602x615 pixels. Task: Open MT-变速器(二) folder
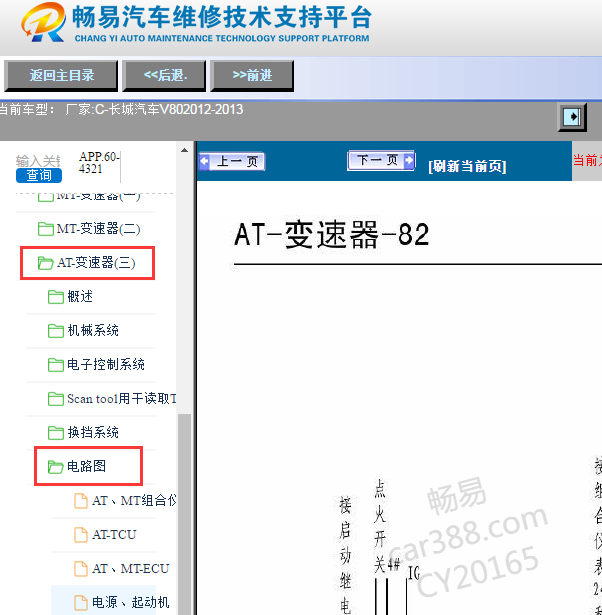tap(98, 229)
